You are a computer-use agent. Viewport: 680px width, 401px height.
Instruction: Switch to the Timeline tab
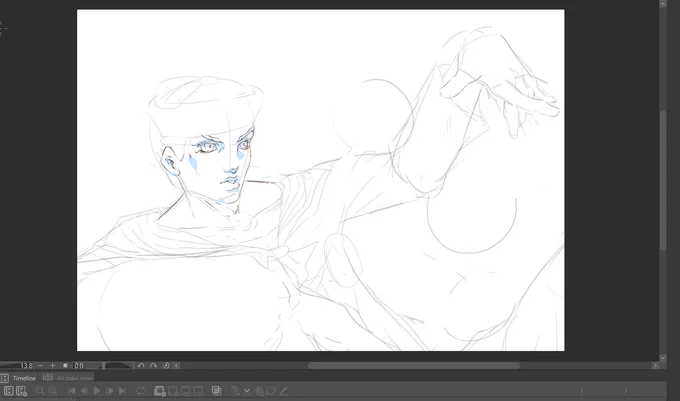coord(24,378)
